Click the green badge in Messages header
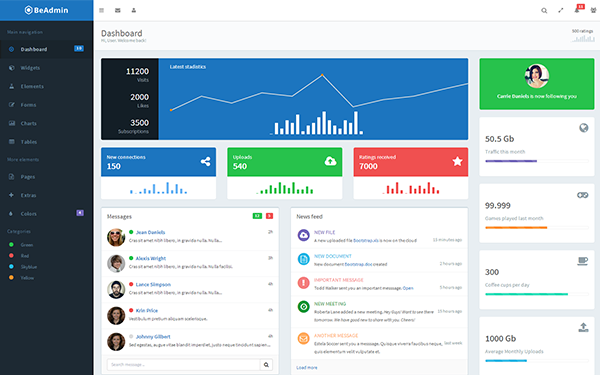Image resolution: width=600 pixels, height=375 pixels. pos(257,216)
